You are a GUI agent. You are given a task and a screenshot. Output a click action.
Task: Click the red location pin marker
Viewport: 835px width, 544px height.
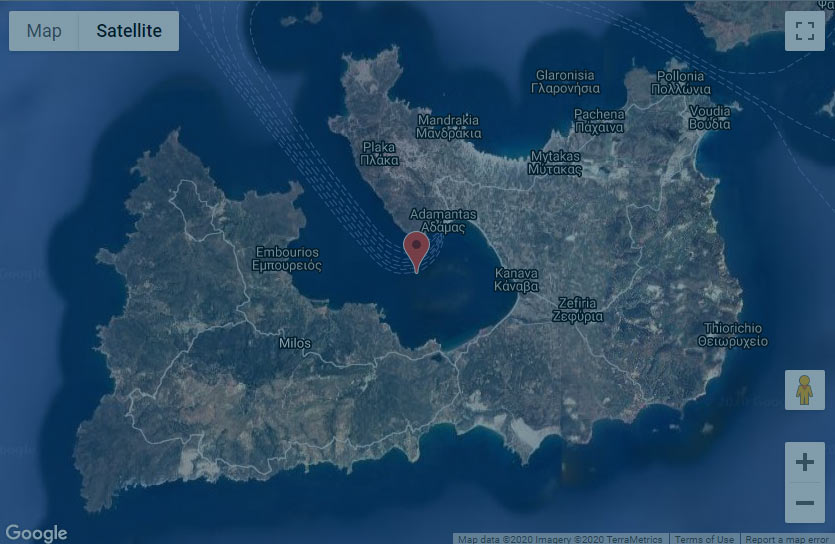click(x=416, y=251)
